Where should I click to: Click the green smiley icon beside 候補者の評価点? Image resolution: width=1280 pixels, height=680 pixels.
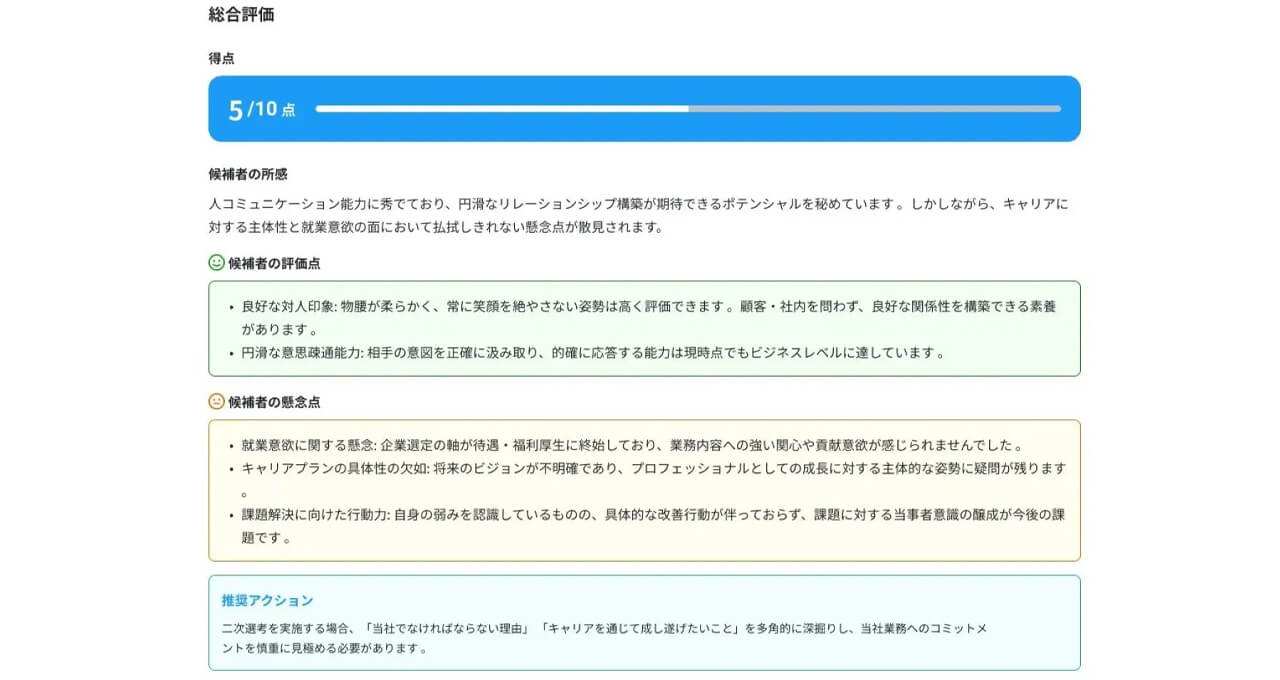pyautogui.click(x=214, y=263)
